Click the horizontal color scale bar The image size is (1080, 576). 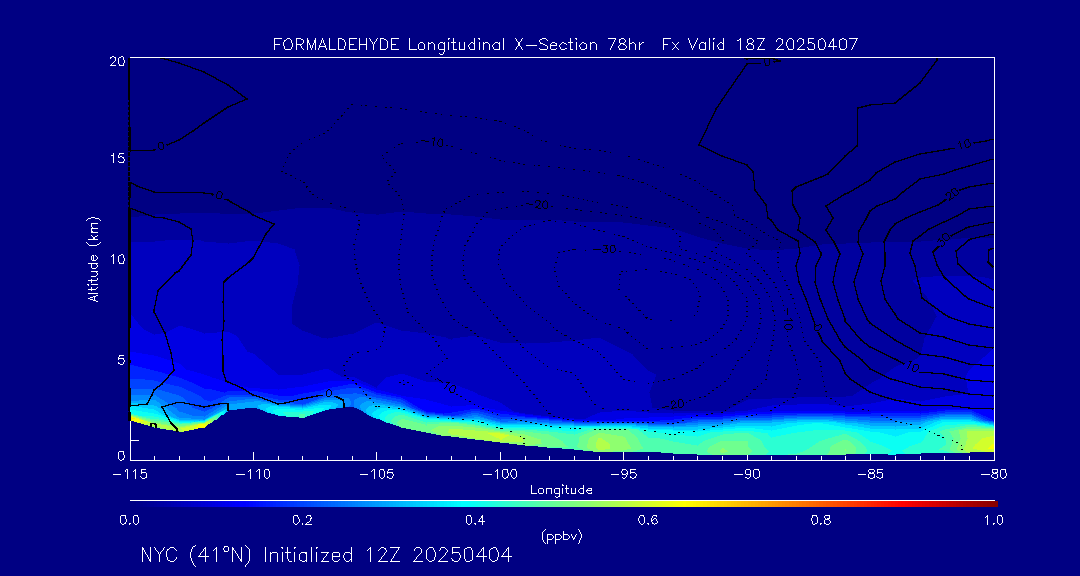(x=563, y=503)
